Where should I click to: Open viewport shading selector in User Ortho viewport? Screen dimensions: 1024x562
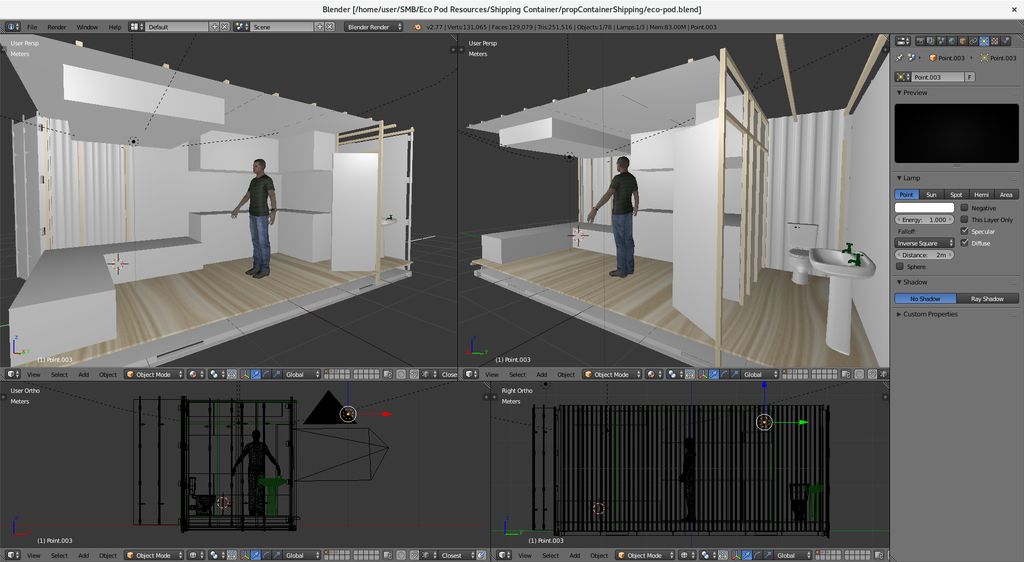tap(196, 555)
